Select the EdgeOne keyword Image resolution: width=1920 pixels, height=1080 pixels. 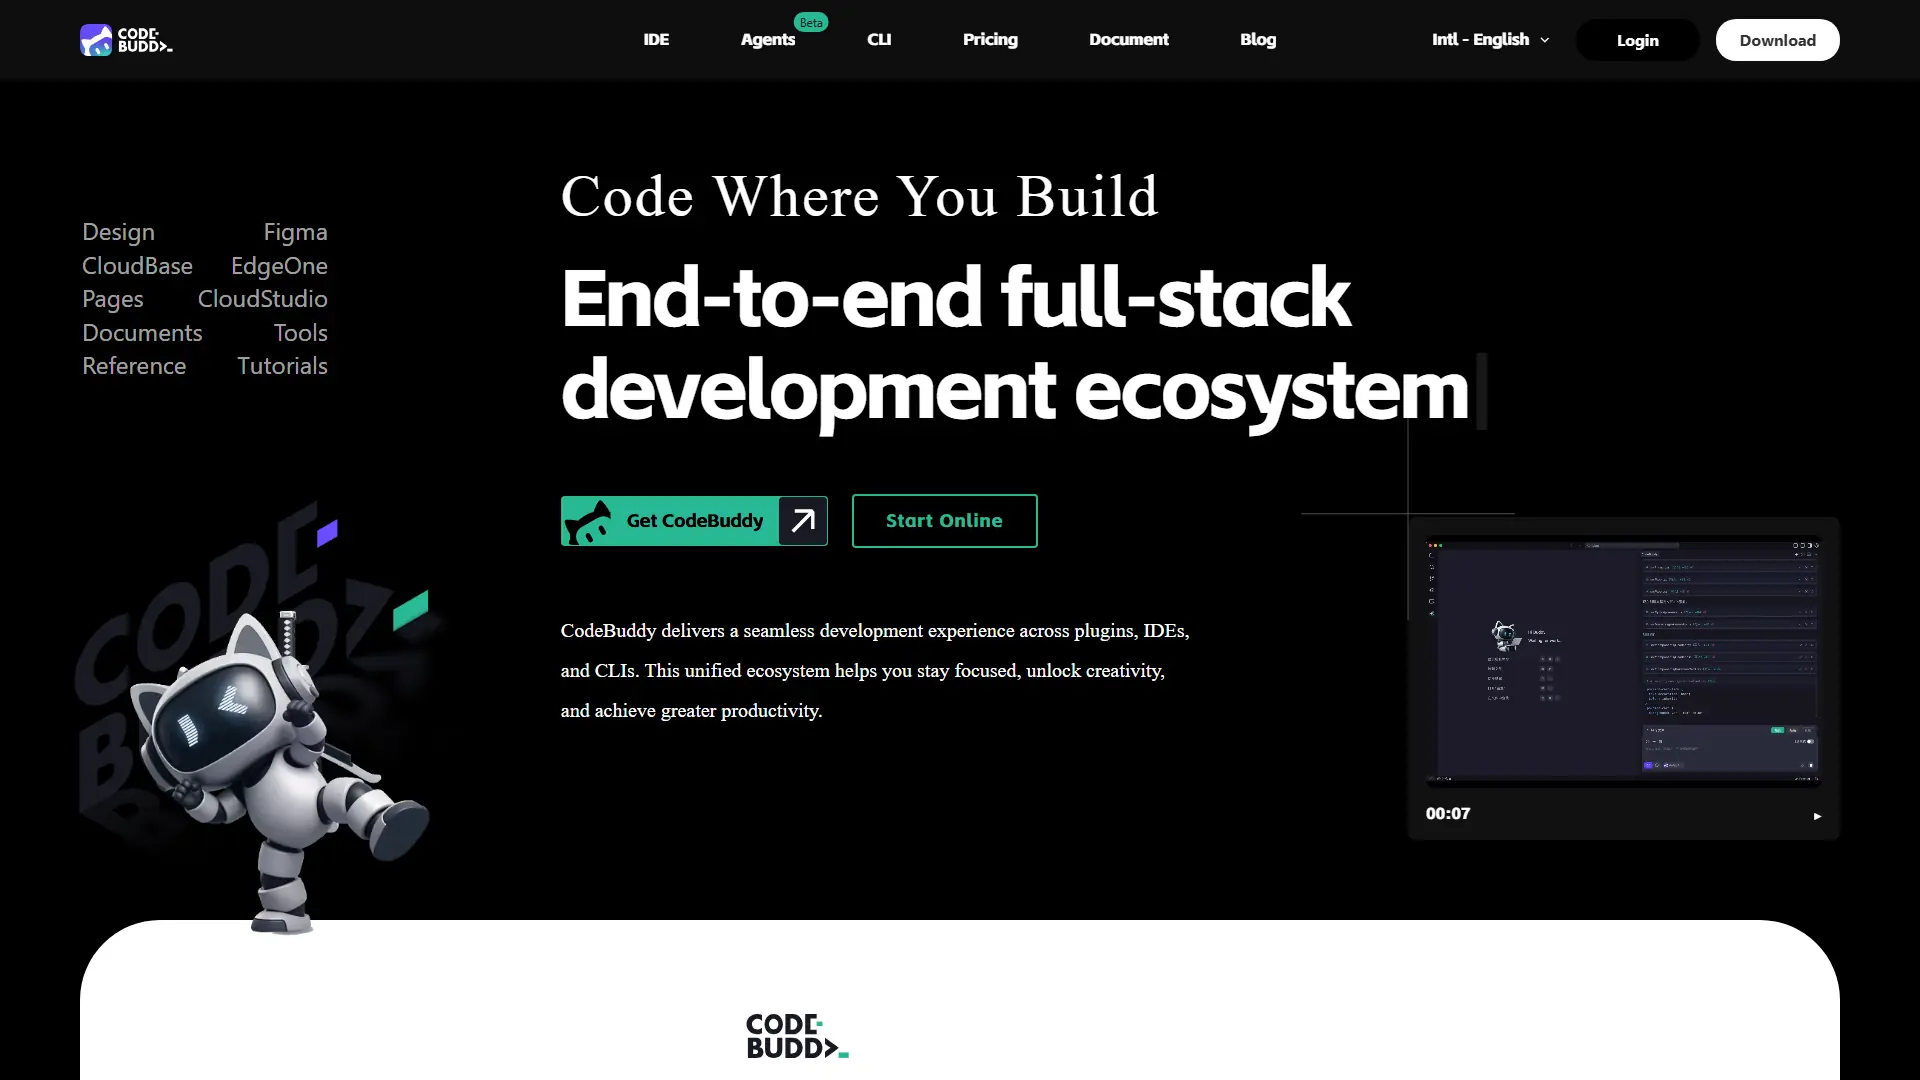[x=279, y=266]
